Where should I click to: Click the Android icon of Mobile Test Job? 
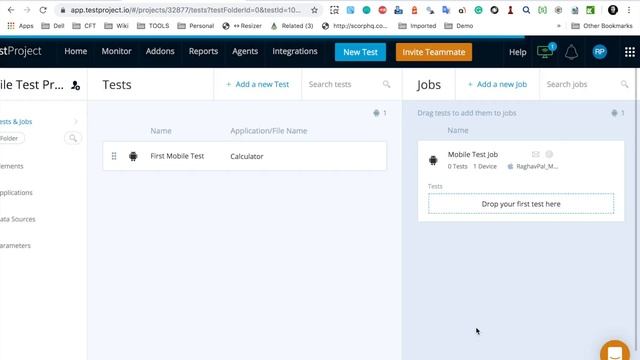[433, 160]
